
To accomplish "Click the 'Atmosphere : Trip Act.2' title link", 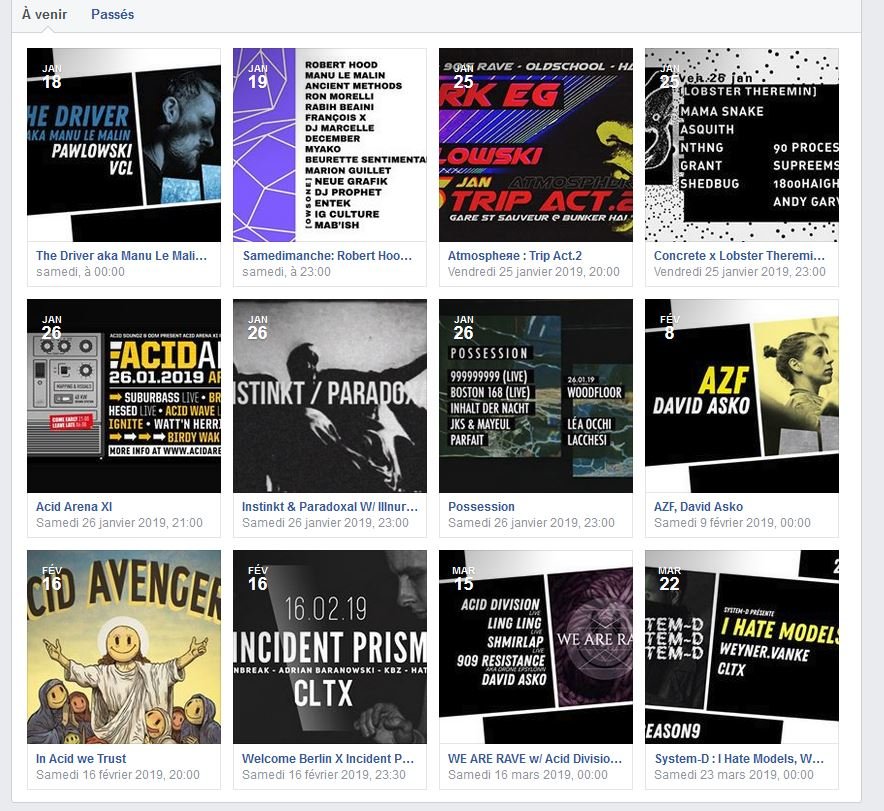I will tap(515, 255).
